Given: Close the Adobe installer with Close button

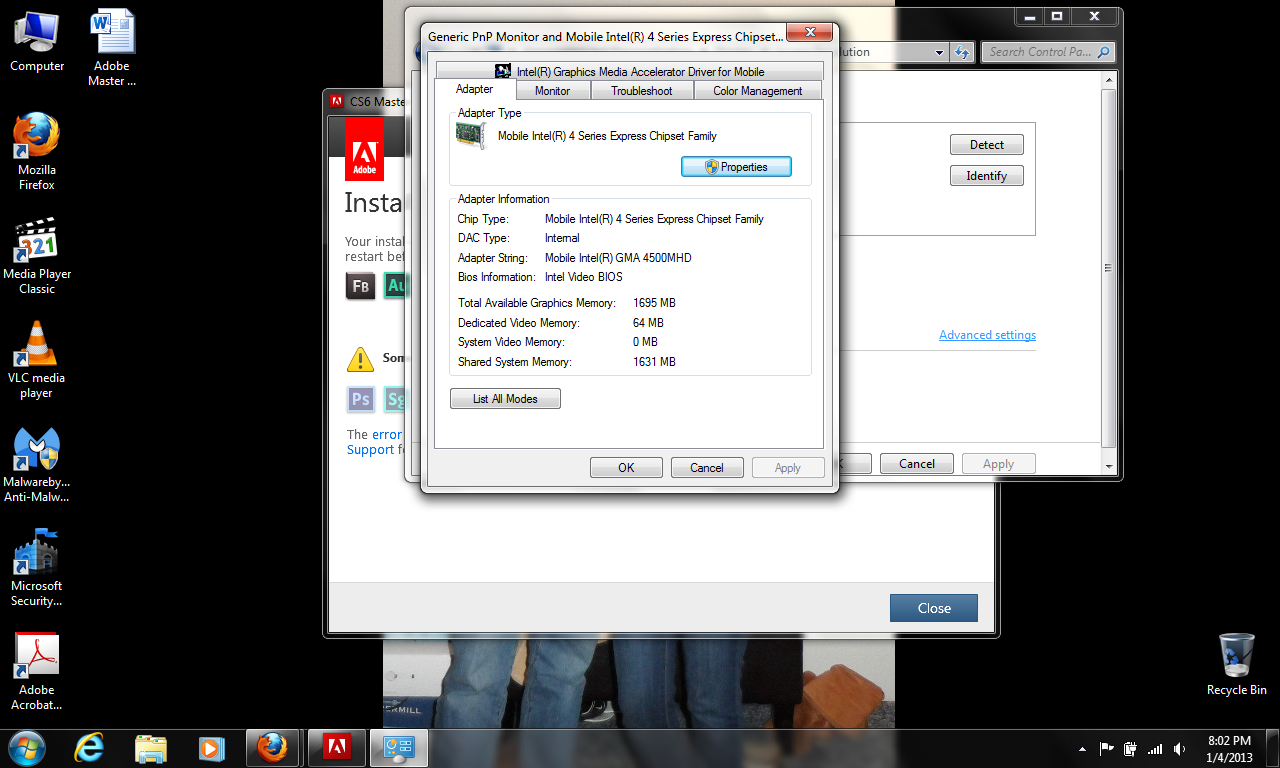Looking at the screenshot, I should 934,608.
